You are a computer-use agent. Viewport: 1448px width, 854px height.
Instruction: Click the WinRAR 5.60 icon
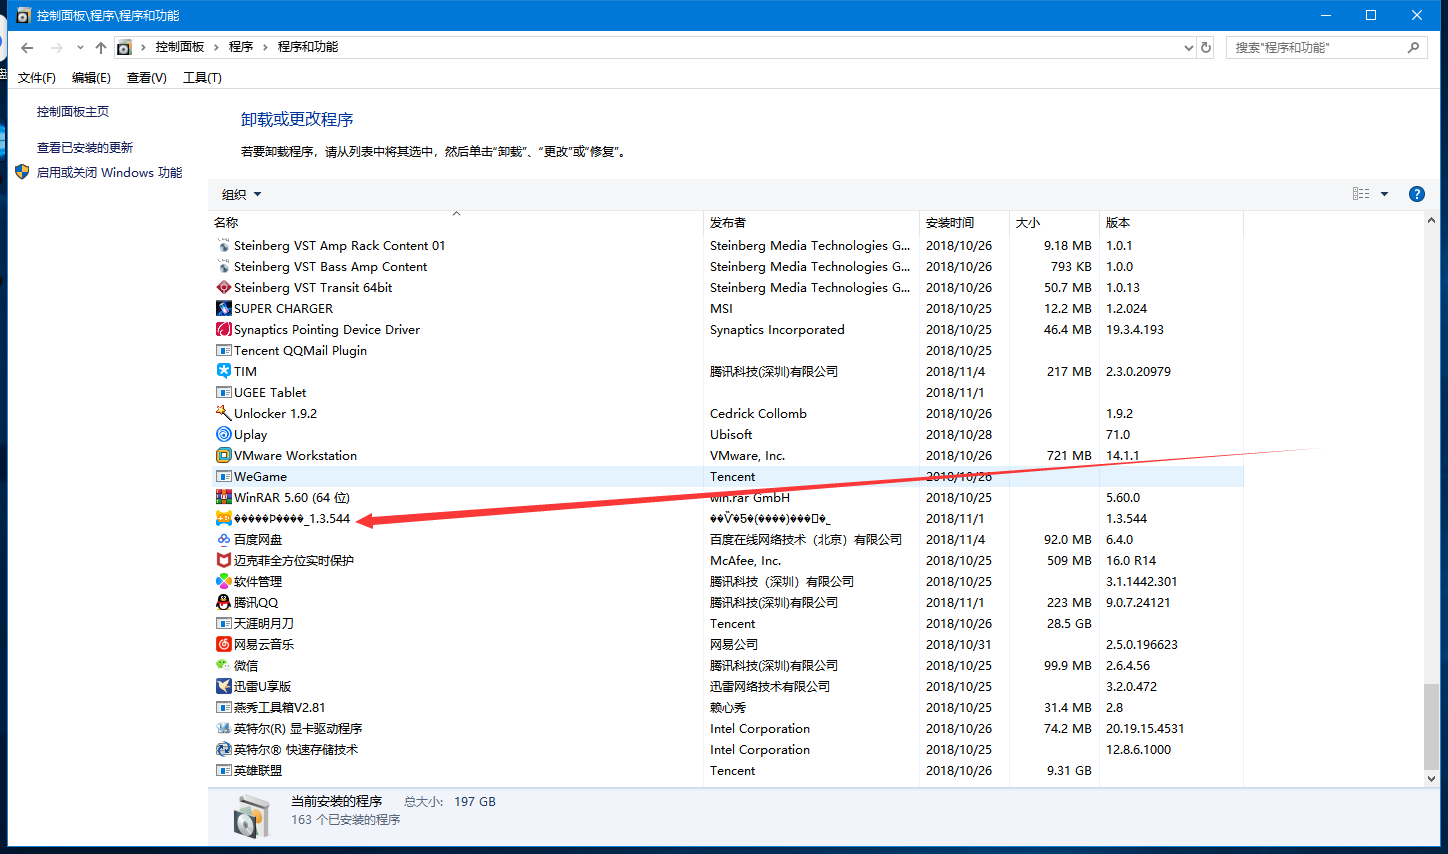(224, 497)
